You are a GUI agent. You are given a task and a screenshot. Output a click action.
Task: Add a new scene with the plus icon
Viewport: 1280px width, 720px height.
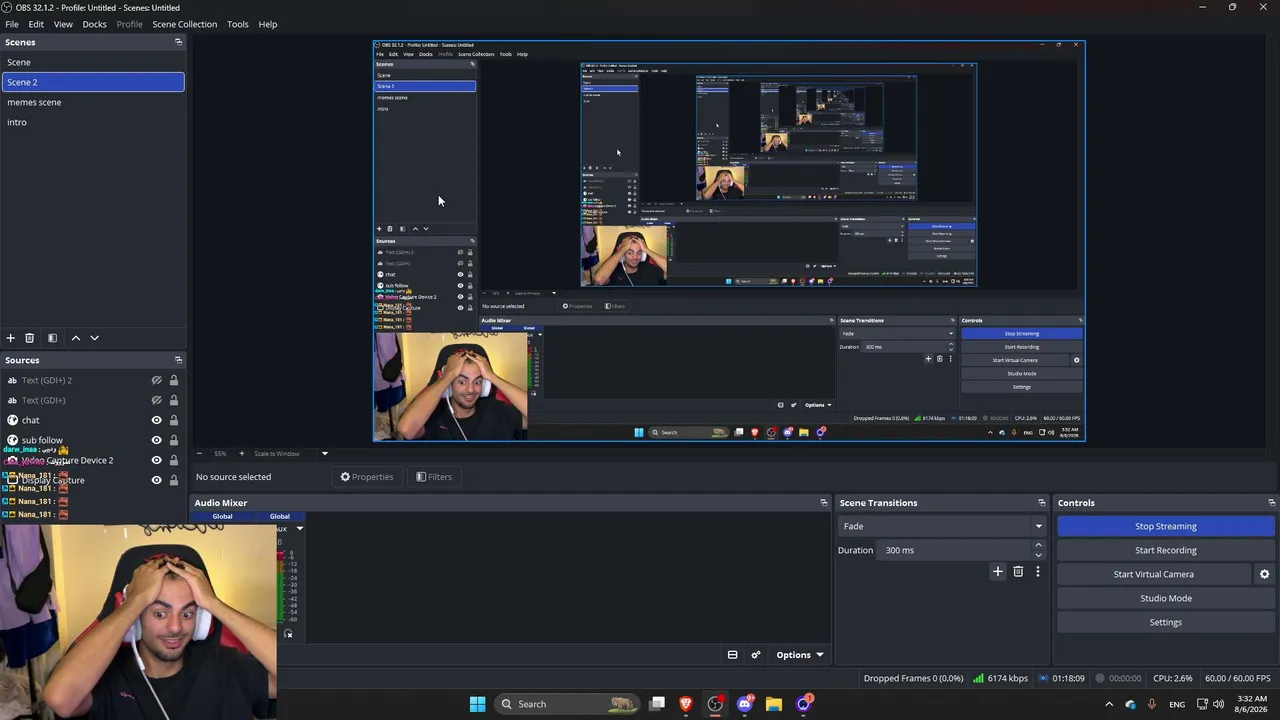click(x=10, y=338)
